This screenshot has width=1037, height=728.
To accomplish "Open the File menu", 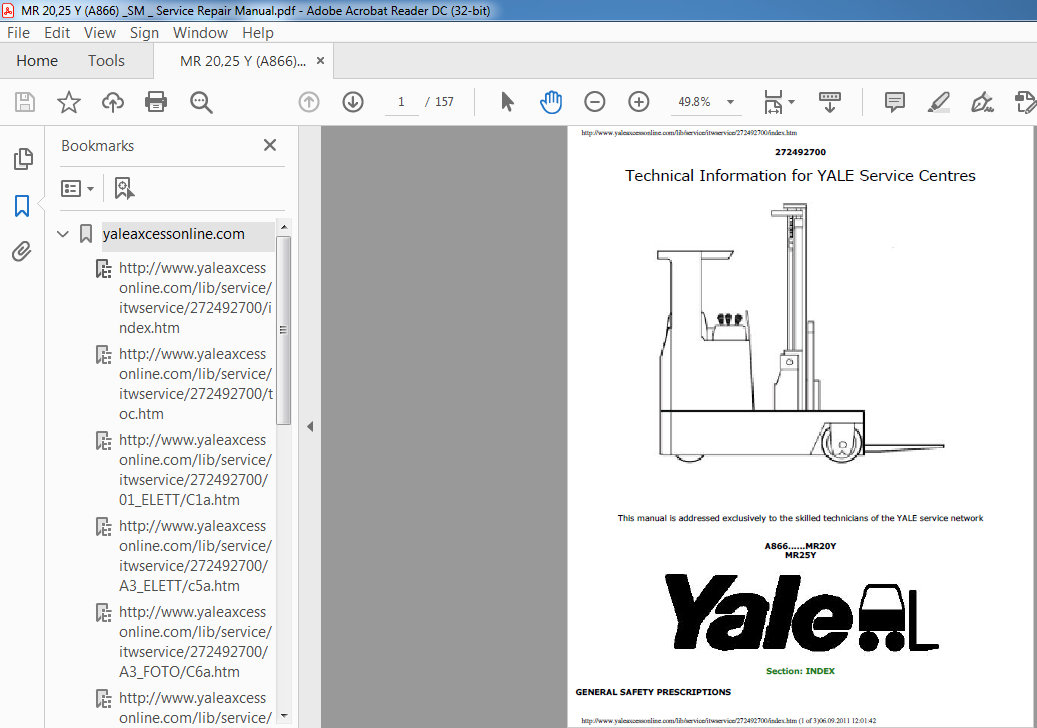I will coord(18,32).
